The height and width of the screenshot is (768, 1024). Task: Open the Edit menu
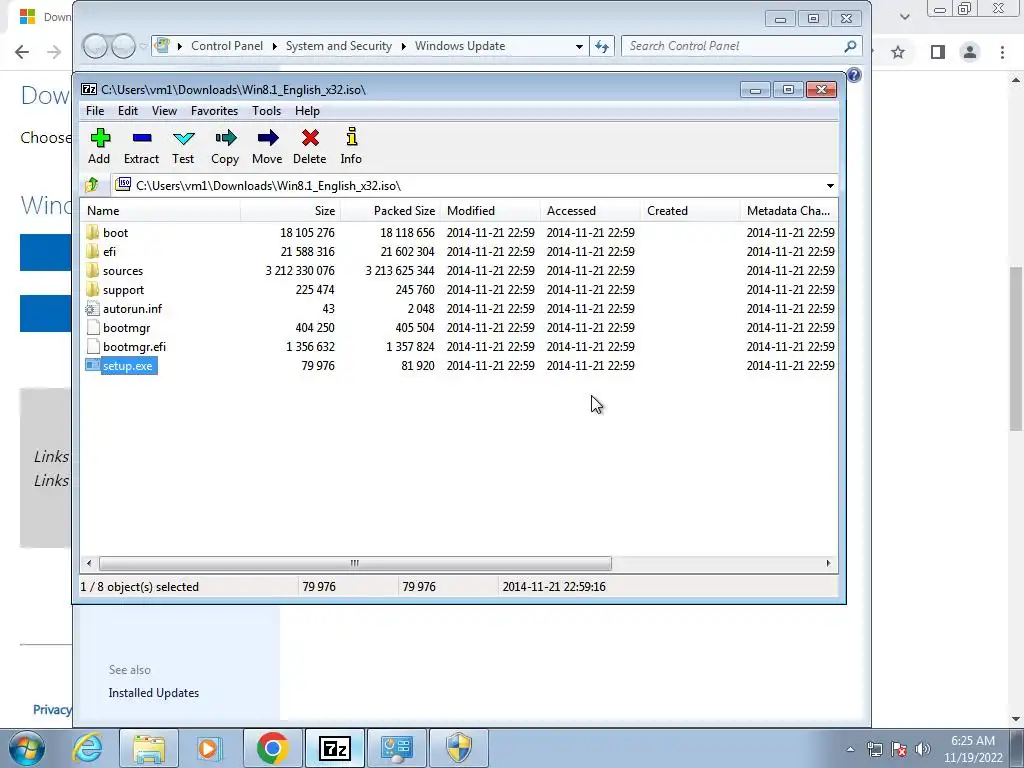pos(128,111)
